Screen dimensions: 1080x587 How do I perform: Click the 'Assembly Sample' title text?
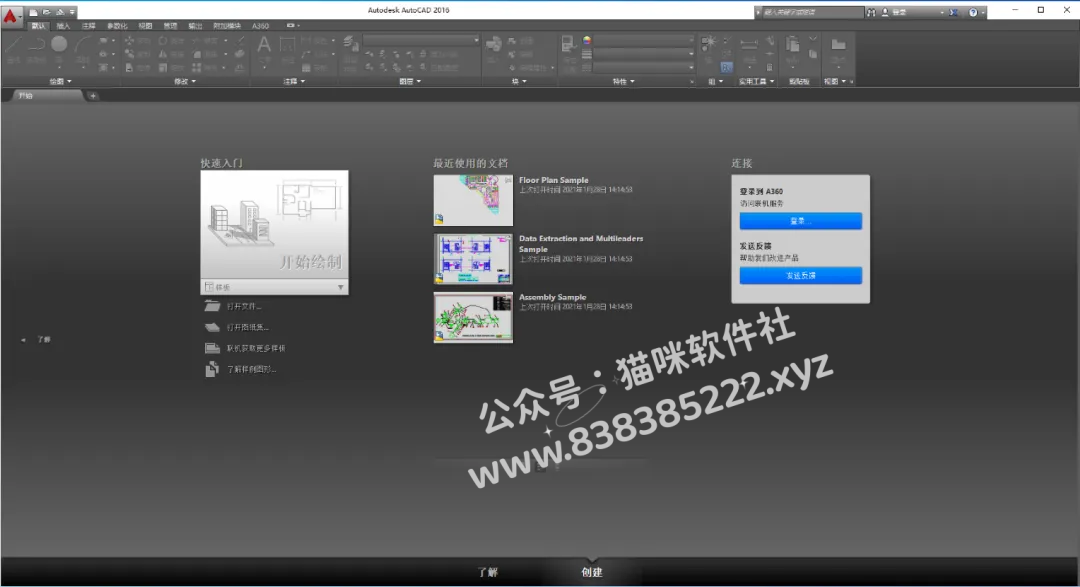click(x=552, y=297)
